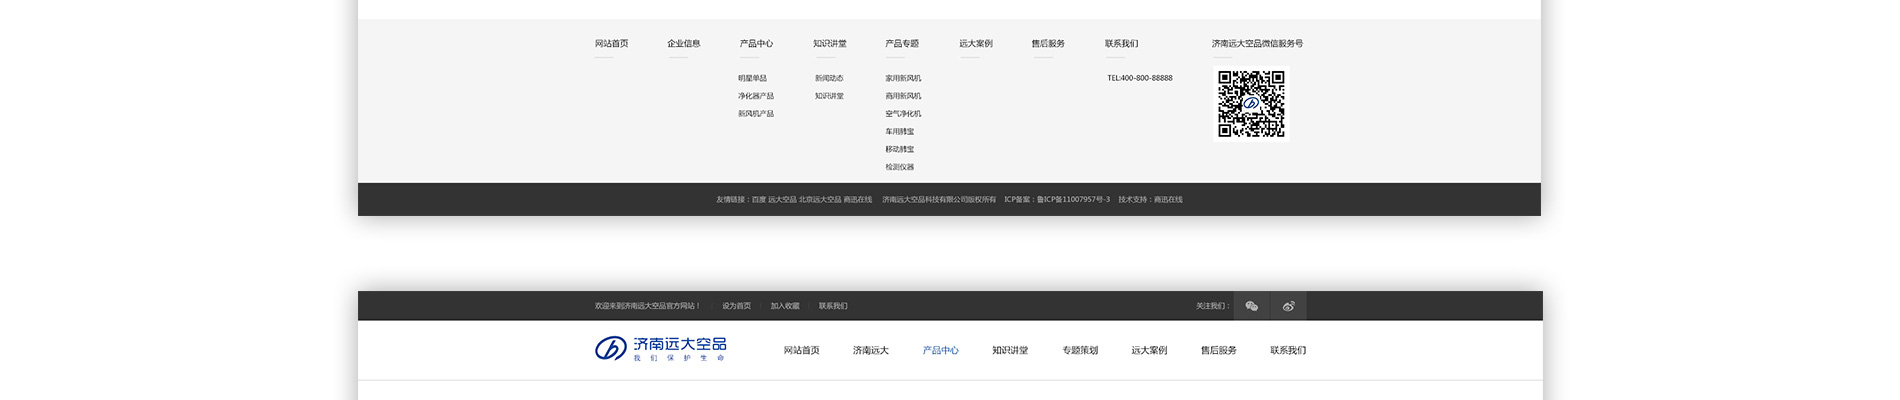1900x400 pixels.
Task: Open 移动肺宝 footer sublink
Action: coord(900,150)
